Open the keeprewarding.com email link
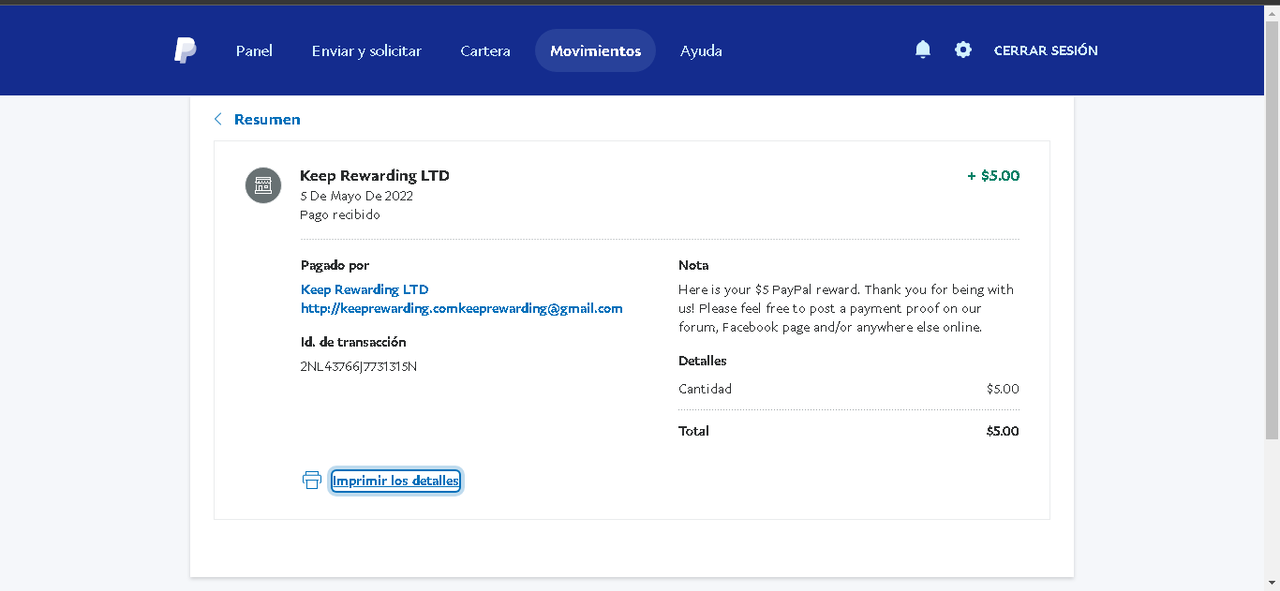 (462, 308)
